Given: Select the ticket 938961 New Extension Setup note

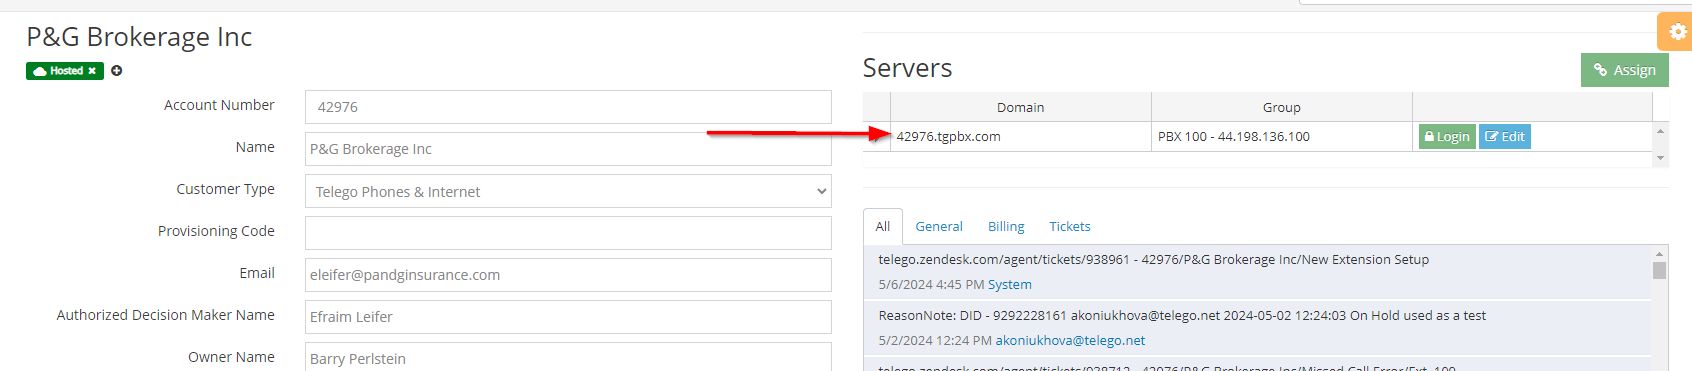Looking at the screenshot, I should pyautogui.click(x=1258, y=272).
